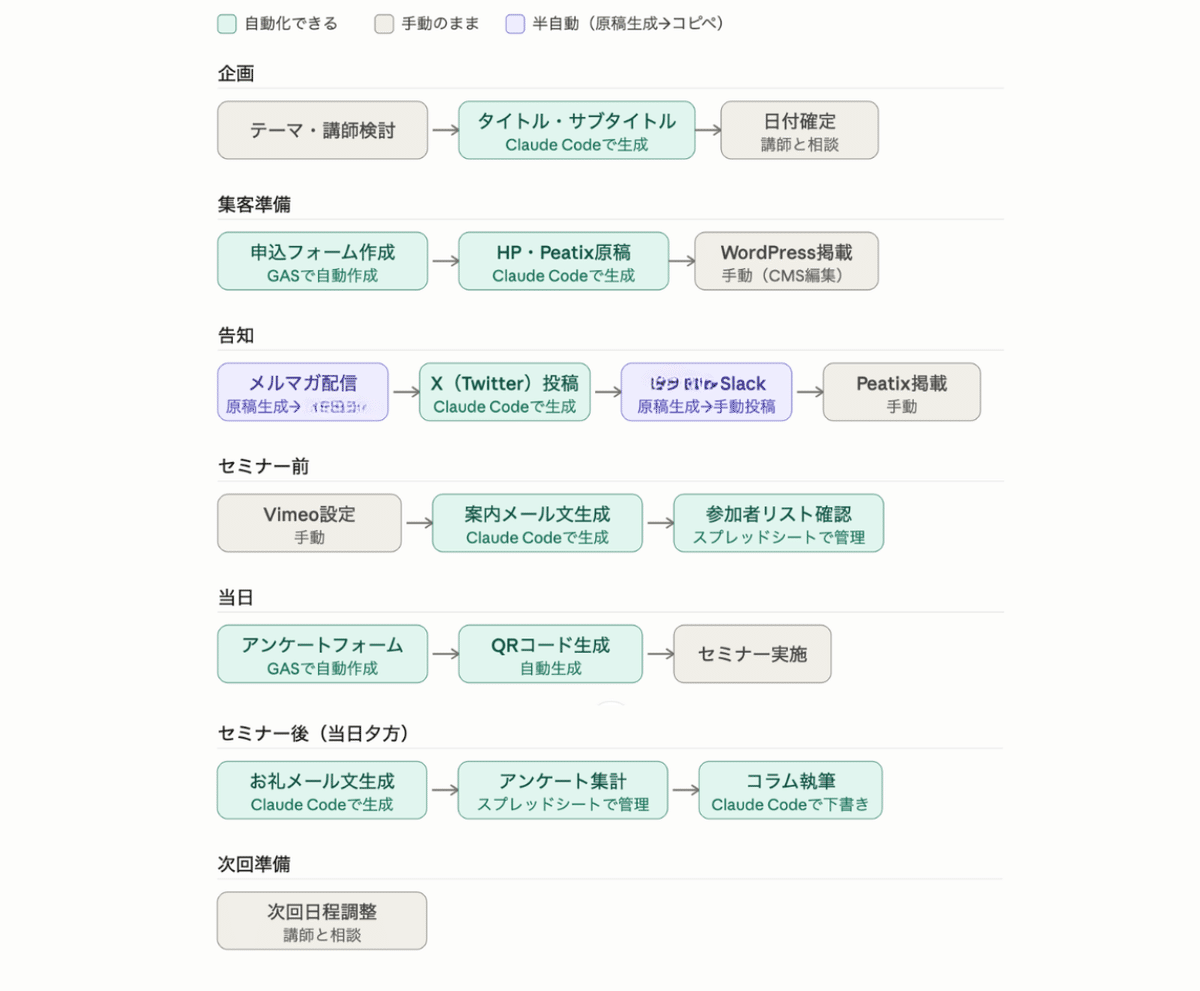
Task: Click the 次回日程調整 node
Action: [x=322, y=921]
